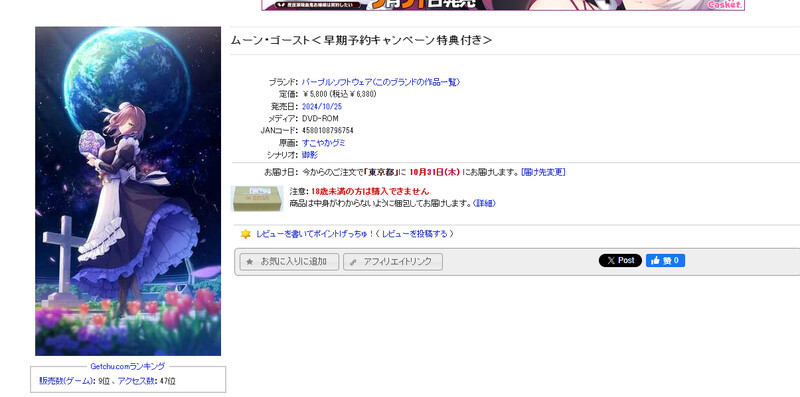Open the Getchu.comランキング link
The image size is (800, 397).
pyautogui.click(x=128, y=366)
